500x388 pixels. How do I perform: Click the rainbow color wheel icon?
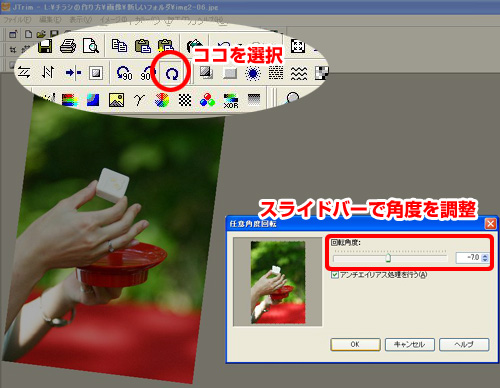tap(162, 100)
